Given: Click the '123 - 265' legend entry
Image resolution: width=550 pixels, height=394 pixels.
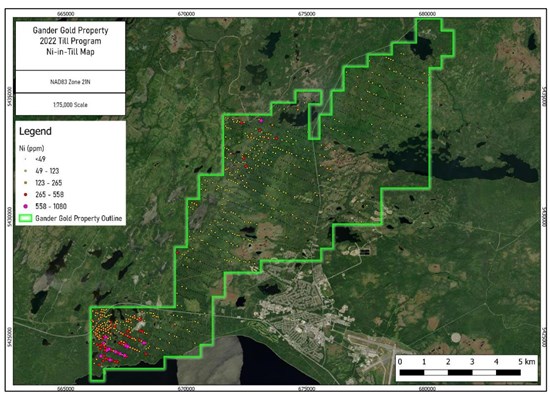Looking at the screenshot, I should [48, 183].
